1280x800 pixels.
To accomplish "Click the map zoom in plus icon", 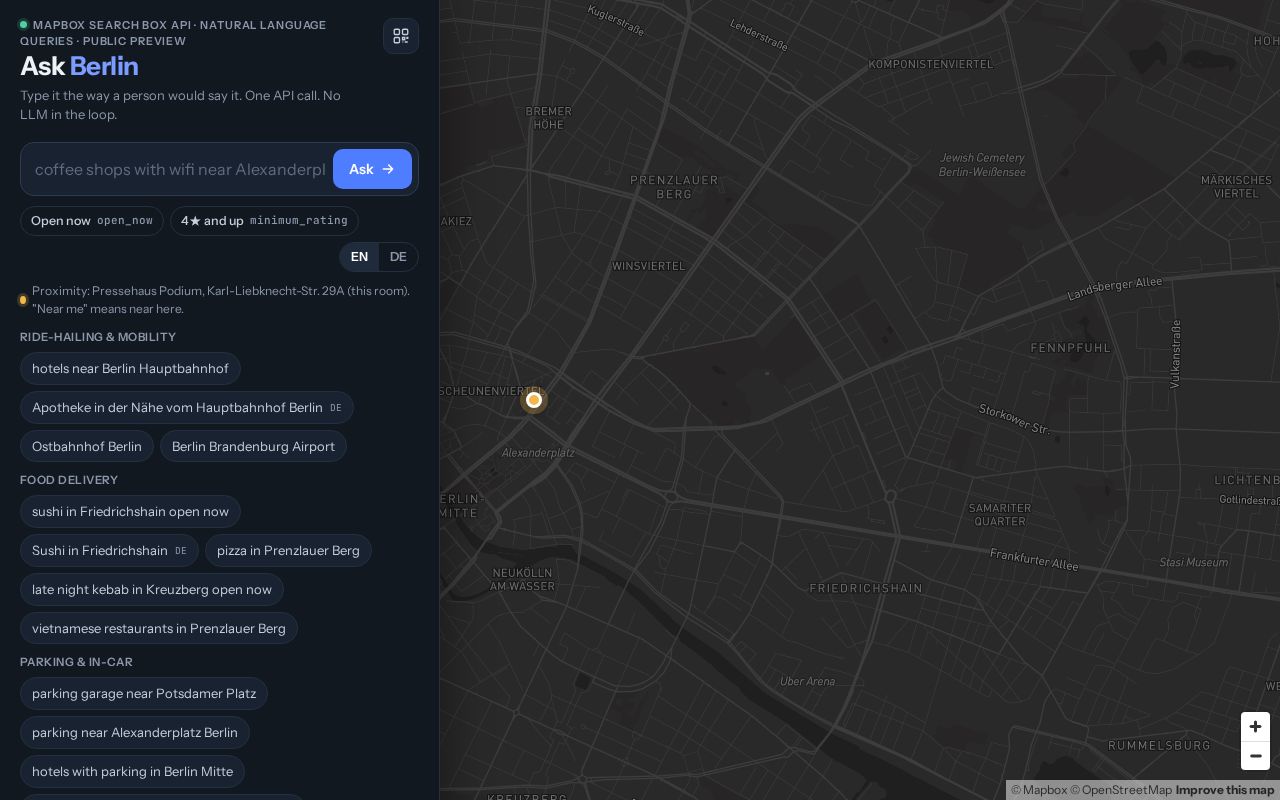I will 1255,727.
